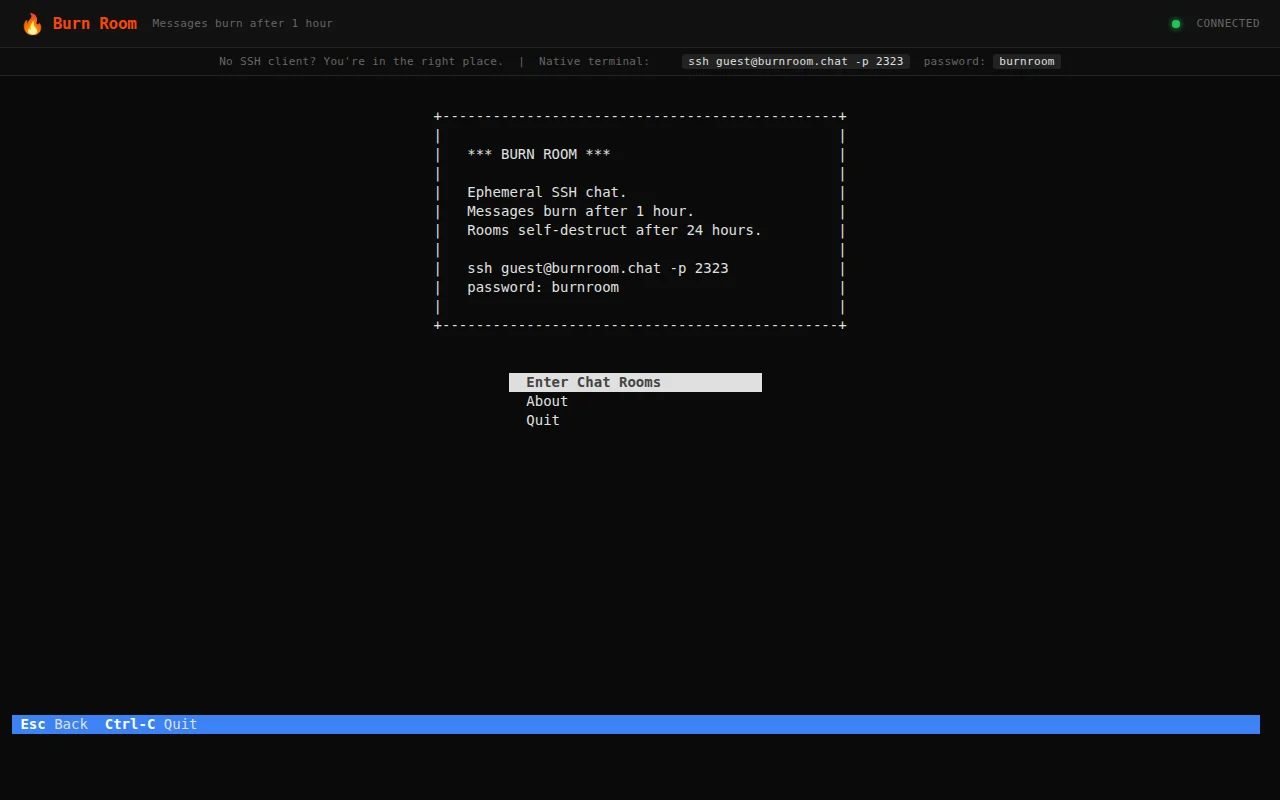Select Enter Chat Rooms menu option

click(x=635, y=382)
